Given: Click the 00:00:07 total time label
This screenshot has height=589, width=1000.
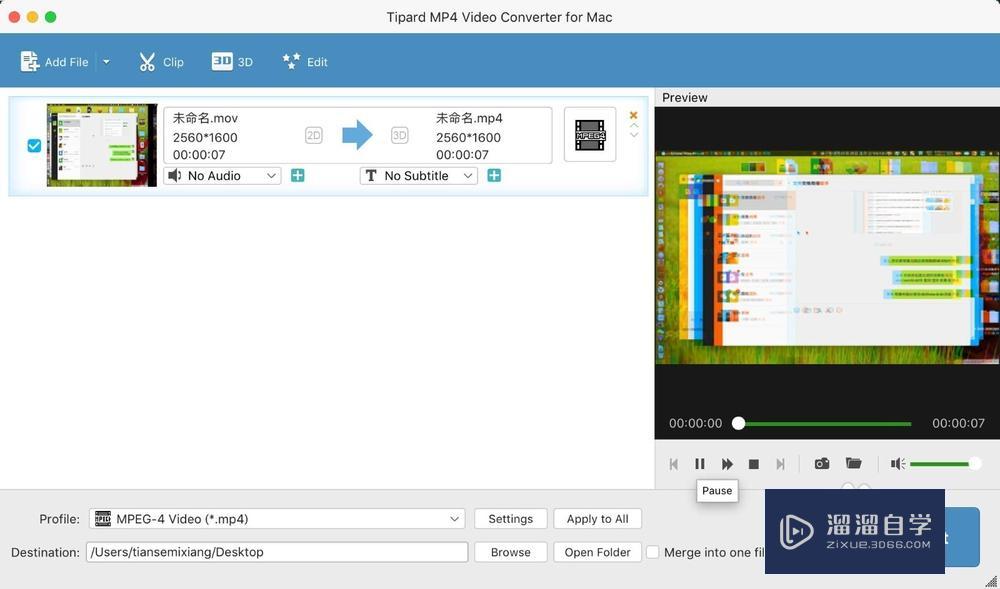Looking at the screenshot, I should [958, 423].
